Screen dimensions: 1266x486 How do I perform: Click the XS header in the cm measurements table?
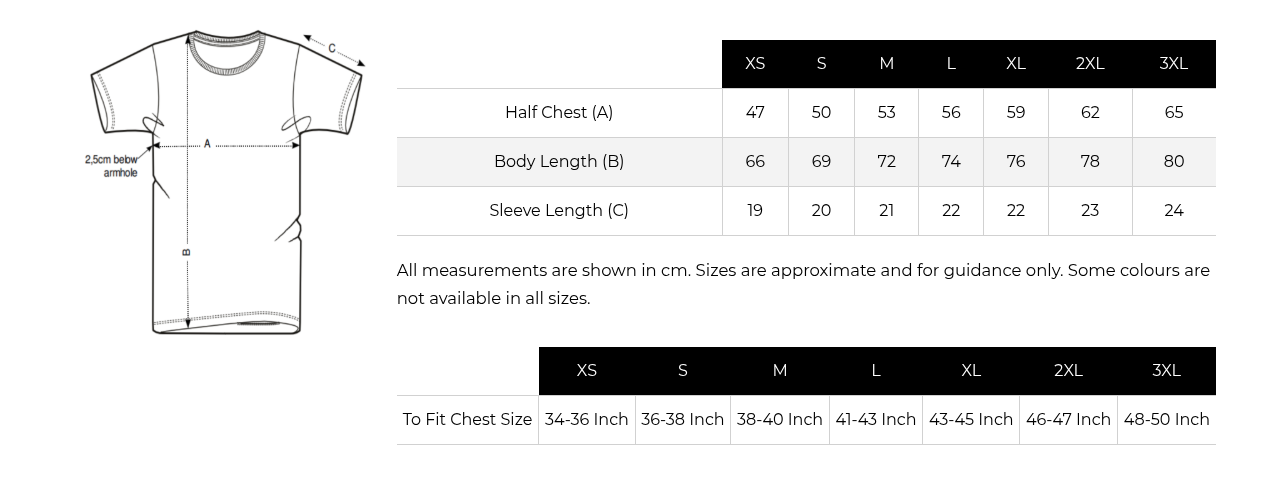pyautogui.click(x=755, y=63)
